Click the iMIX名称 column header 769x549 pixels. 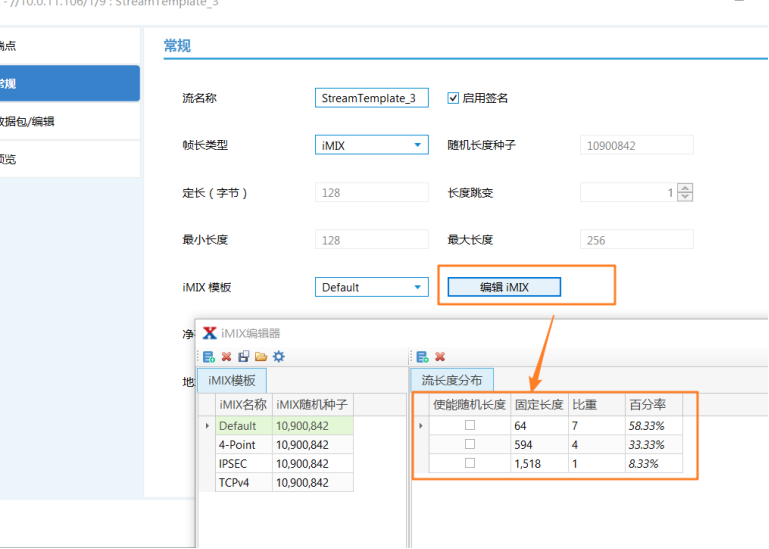244,405
